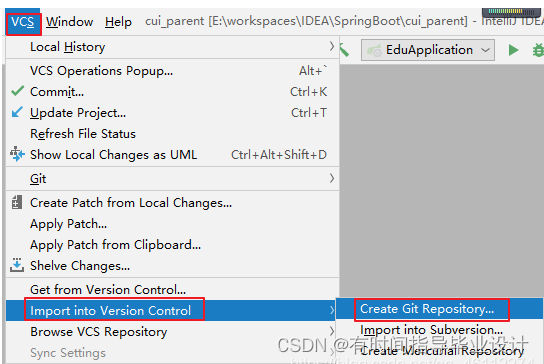Click the memory indicator bar at top right
This screenshot has height=364, width=544.
[x=511, y=12]
